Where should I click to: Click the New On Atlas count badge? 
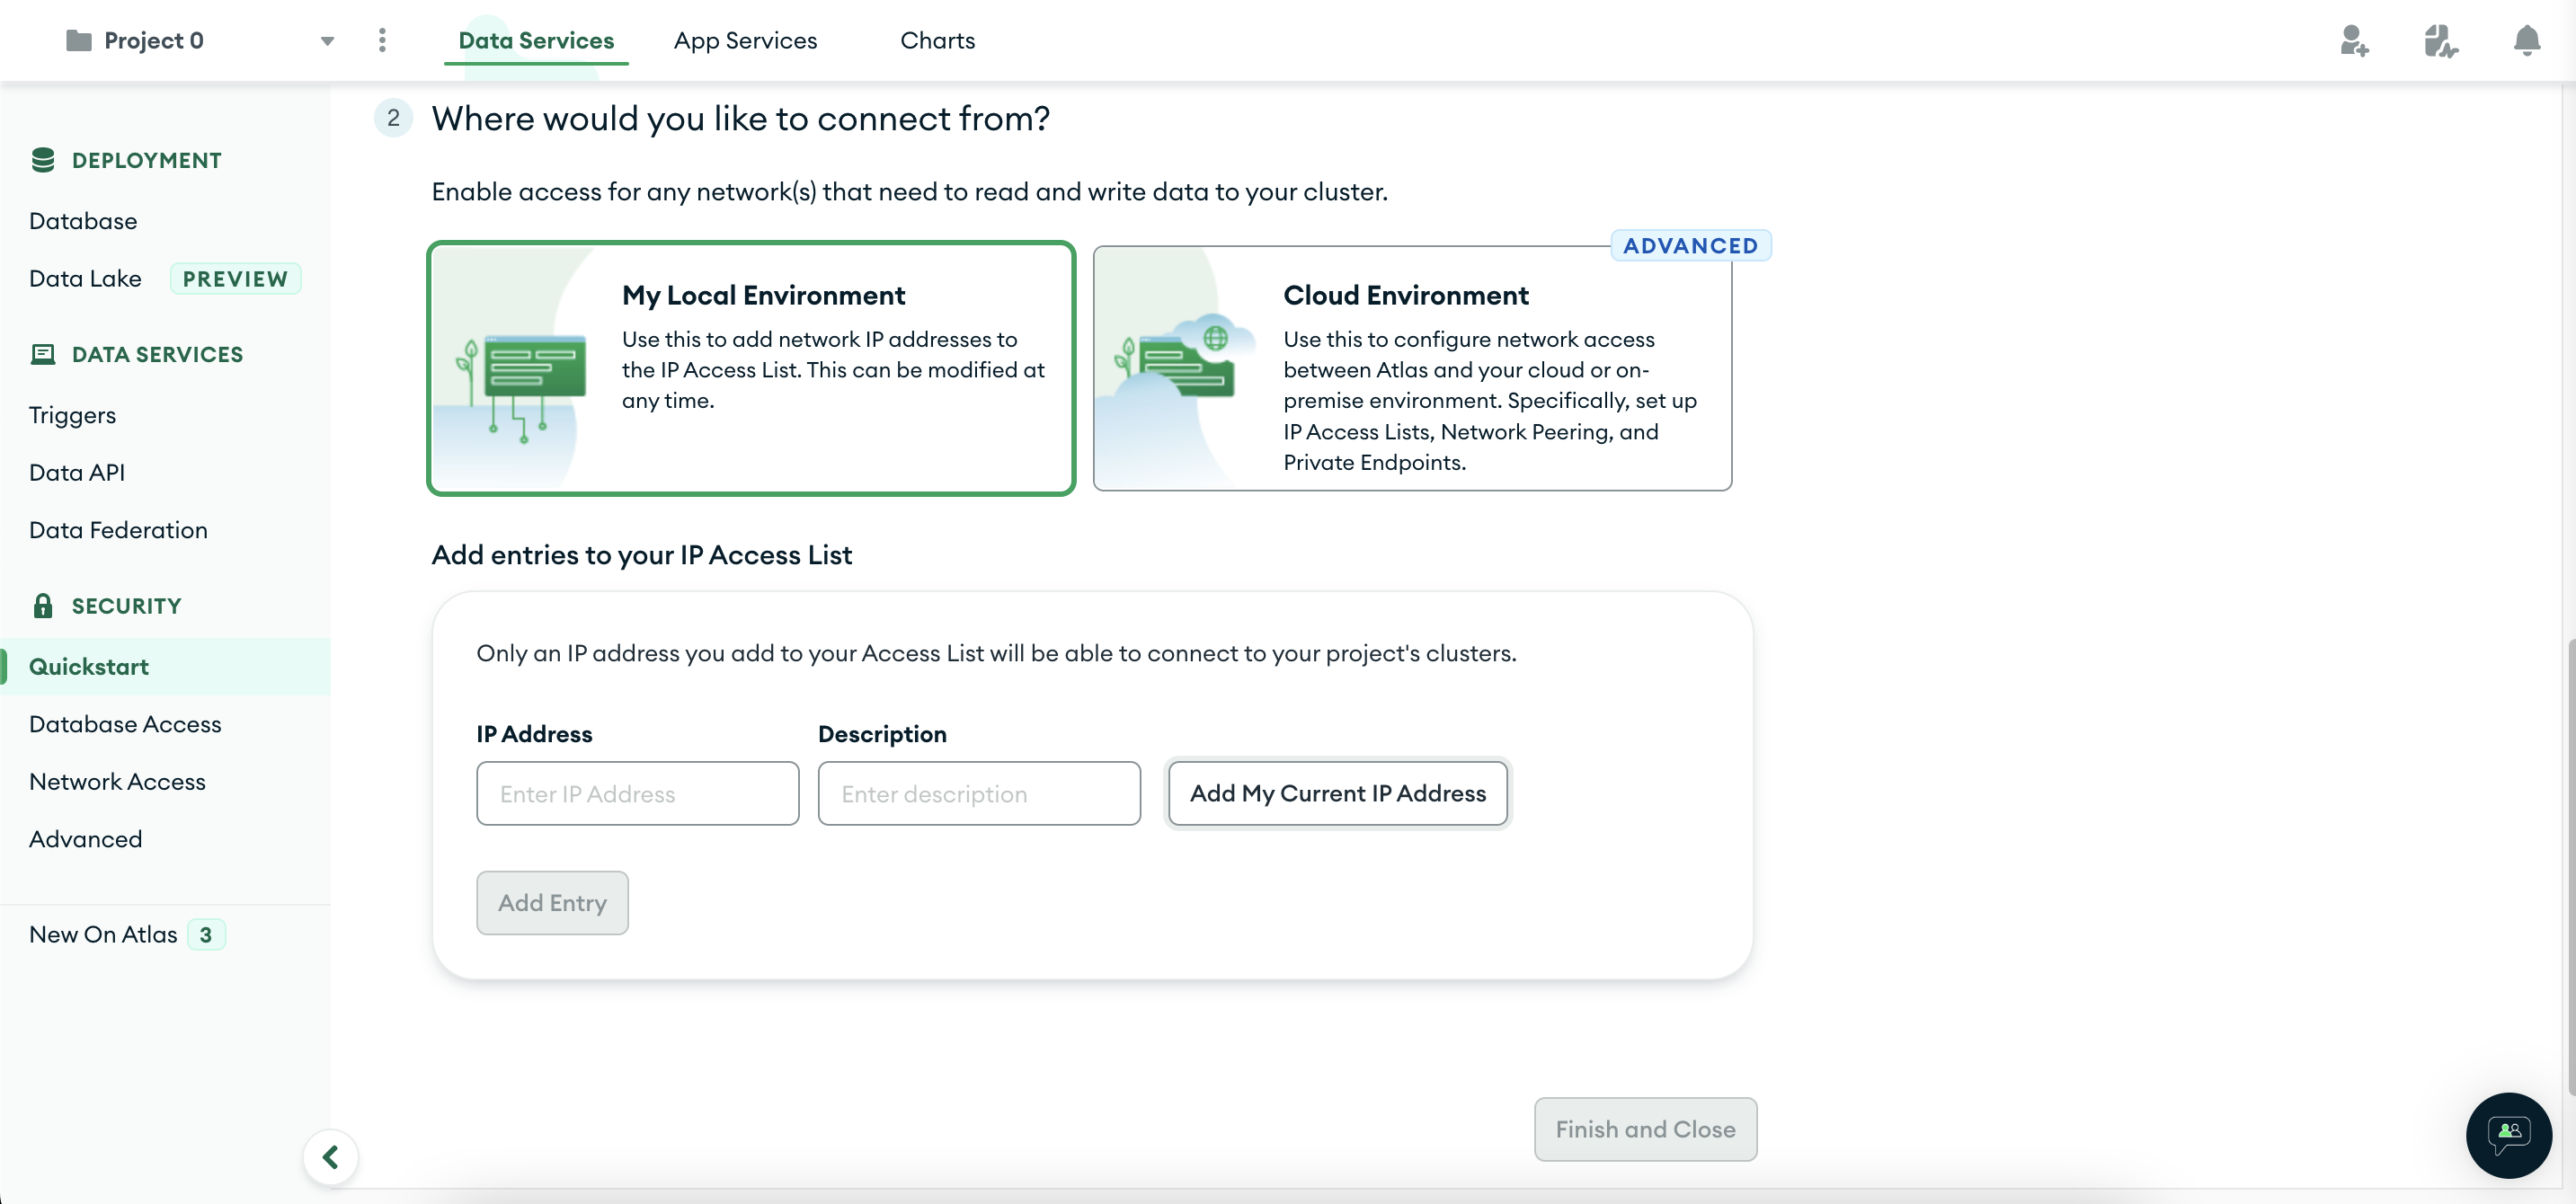click(206, 934)
